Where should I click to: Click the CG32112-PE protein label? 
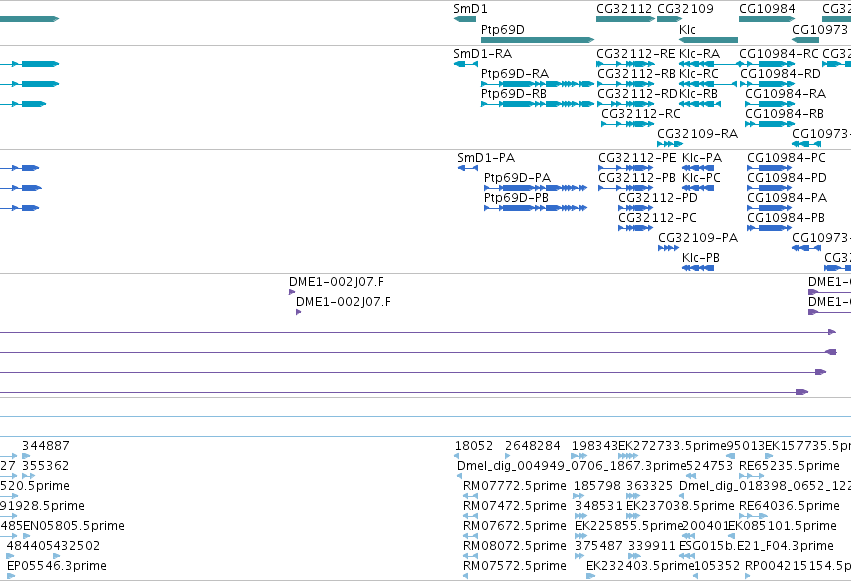637,158
